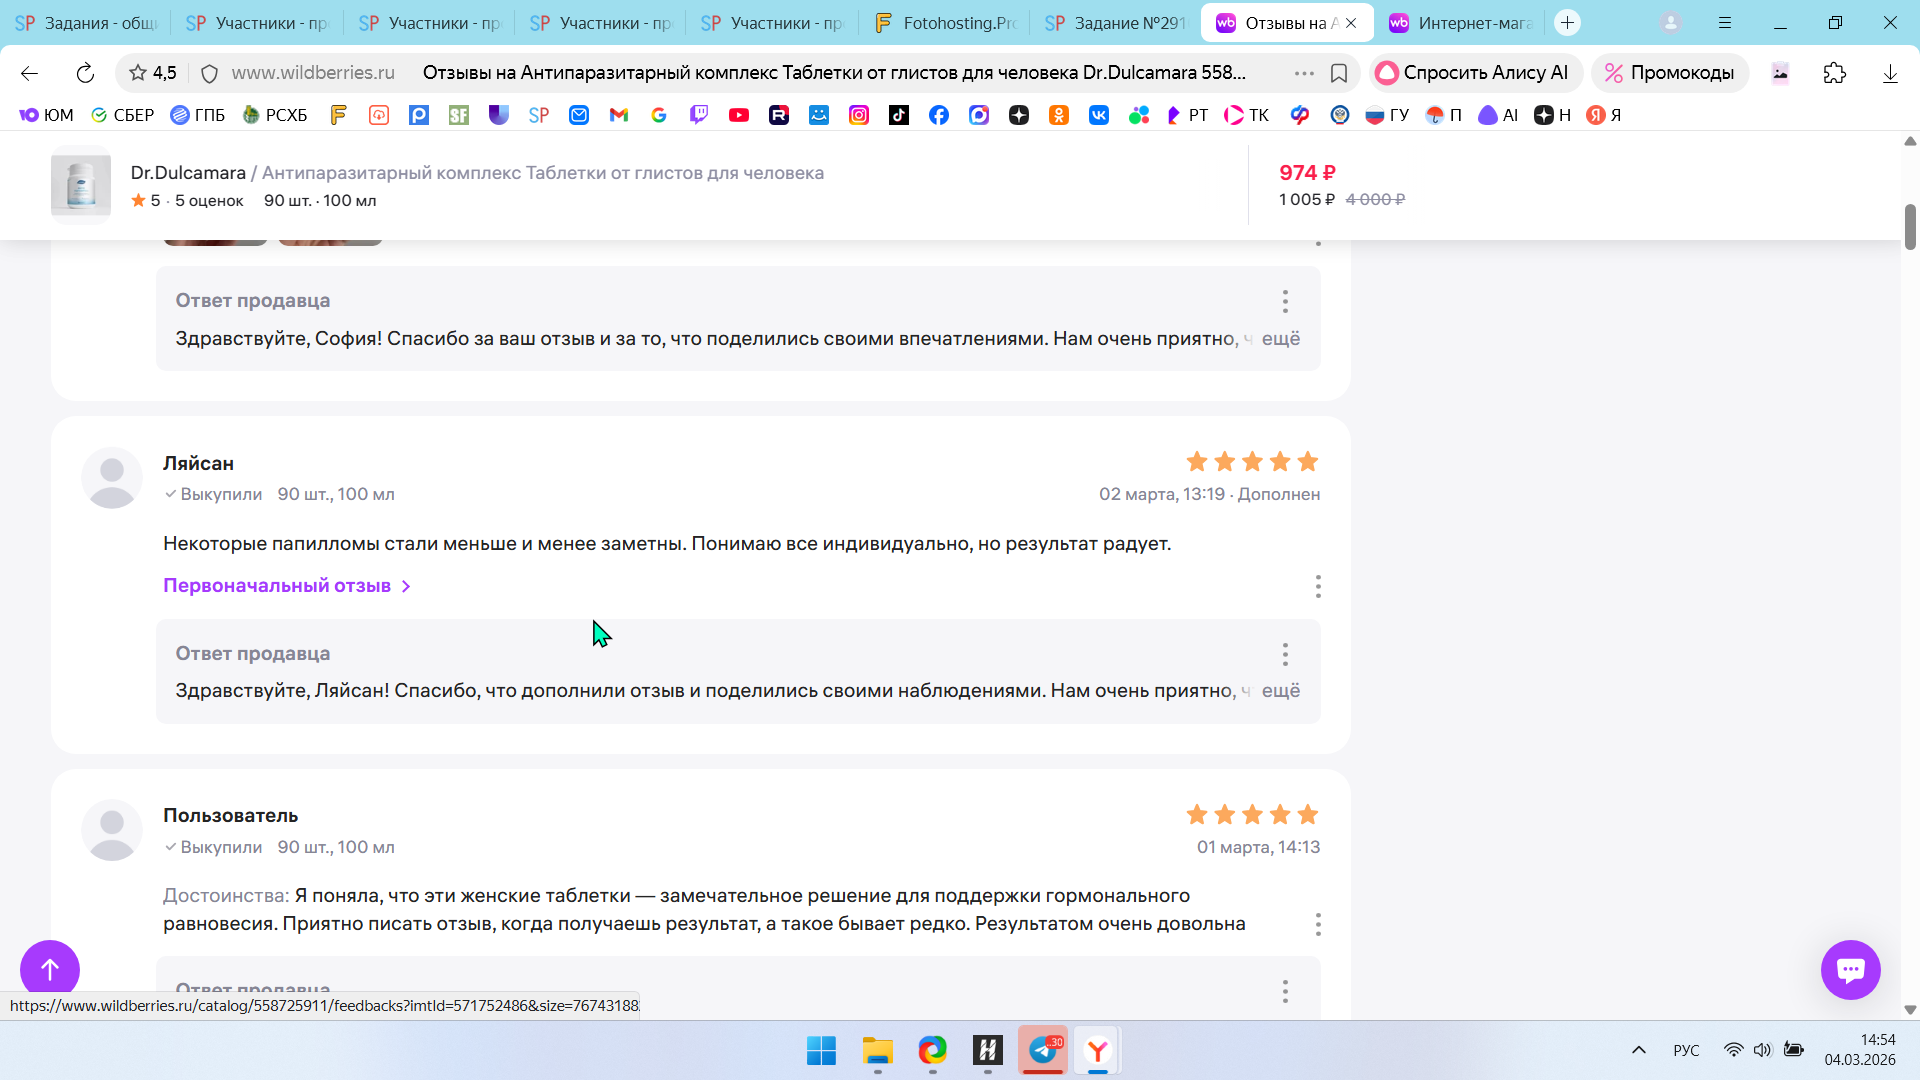Click the Спросить Алису AI button

(1474, 73)
